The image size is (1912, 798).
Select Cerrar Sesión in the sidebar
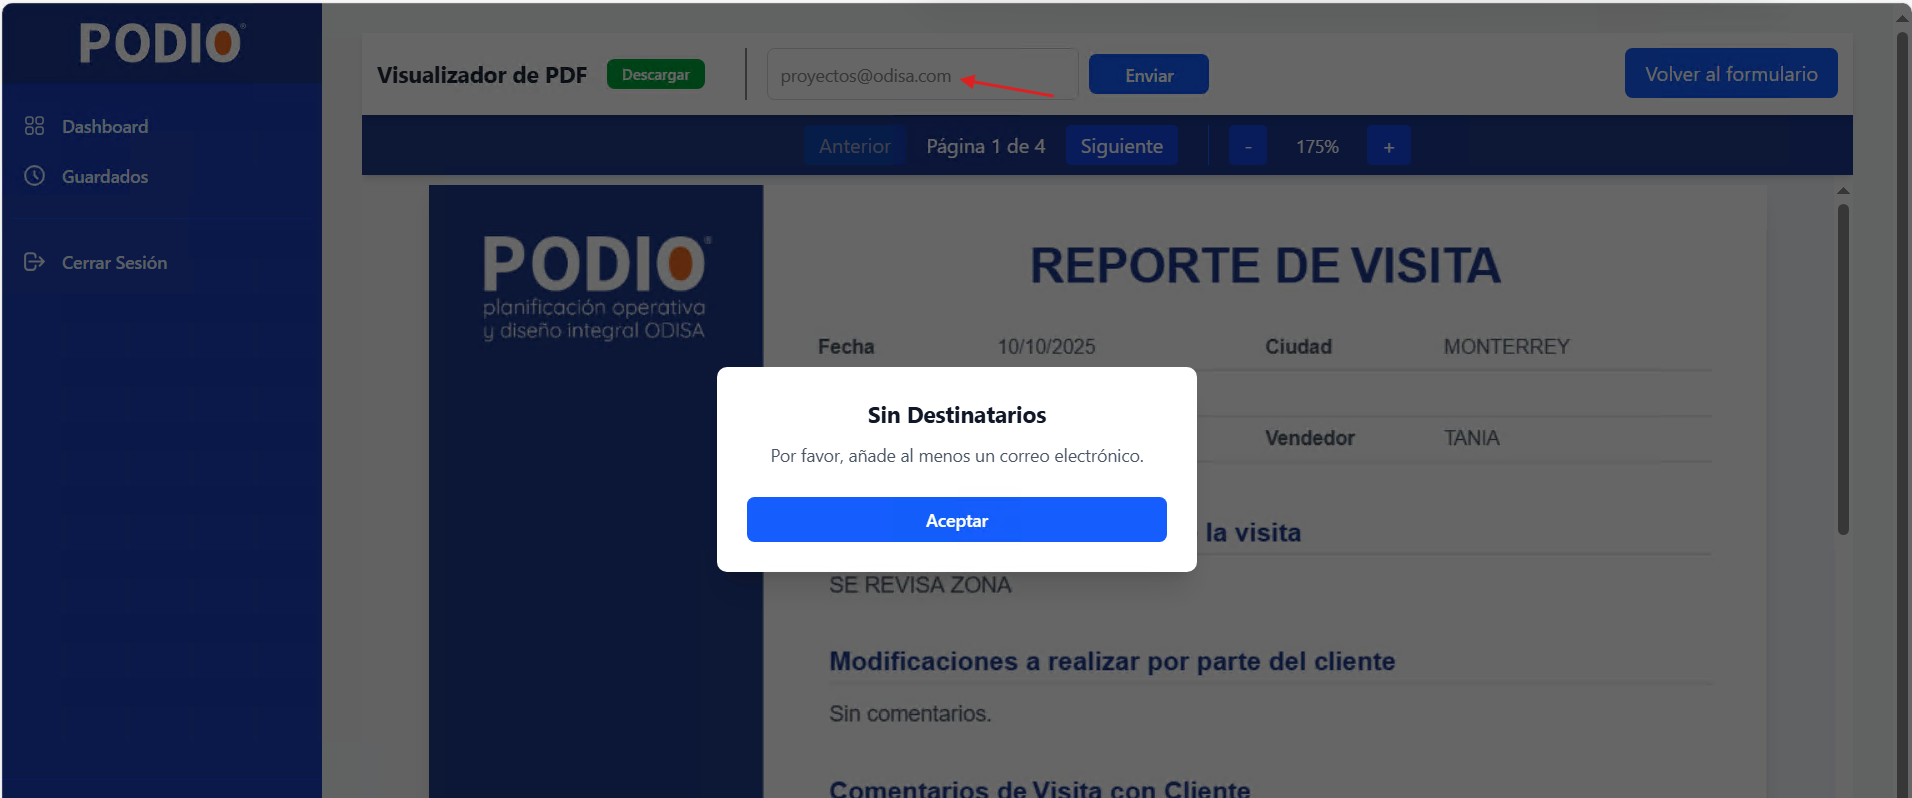pyautogui.click(x=114, y=263)
